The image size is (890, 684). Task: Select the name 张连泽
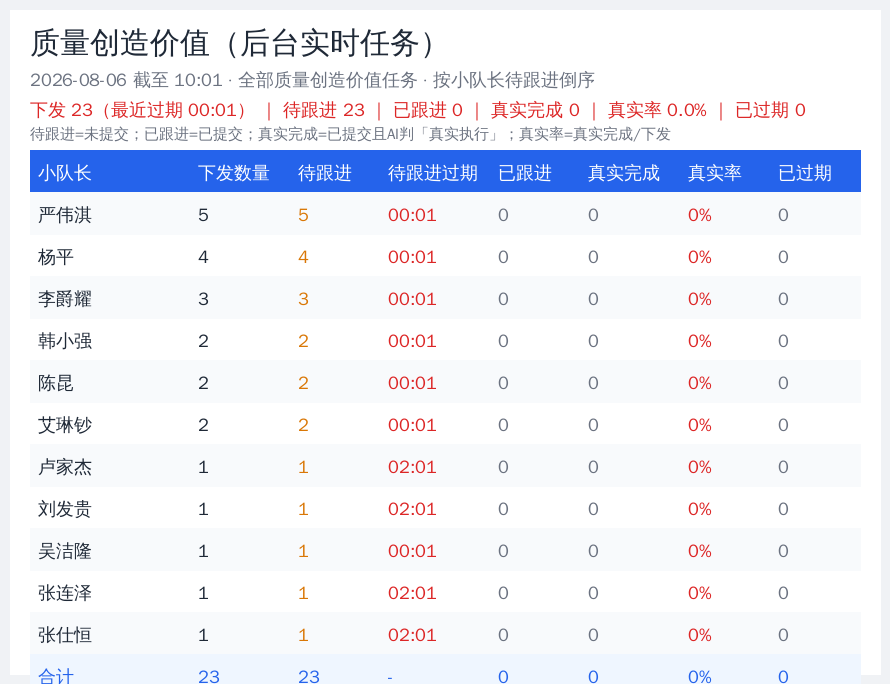point(65,593)
